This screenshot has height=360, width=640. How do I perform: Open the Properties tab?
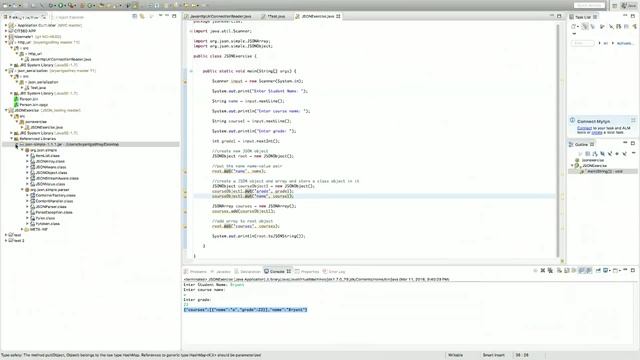(307, 271)
